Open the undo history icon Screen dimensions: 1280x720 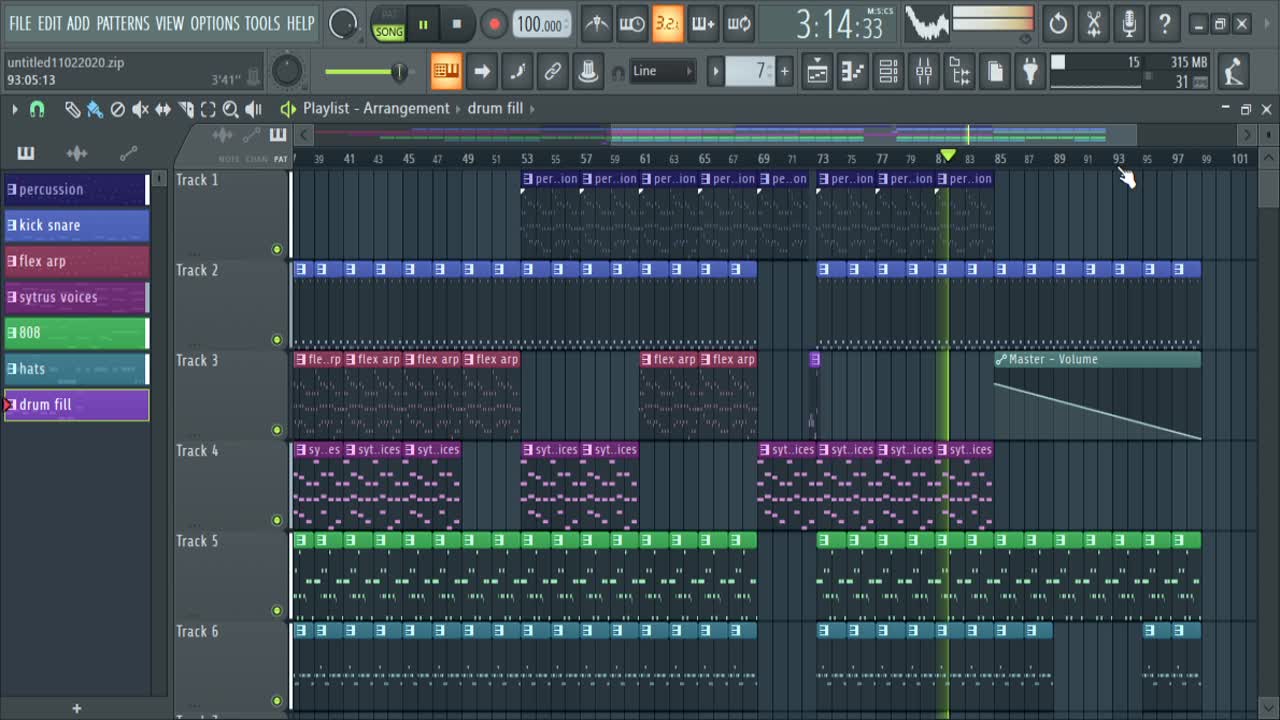[1058, 23]
